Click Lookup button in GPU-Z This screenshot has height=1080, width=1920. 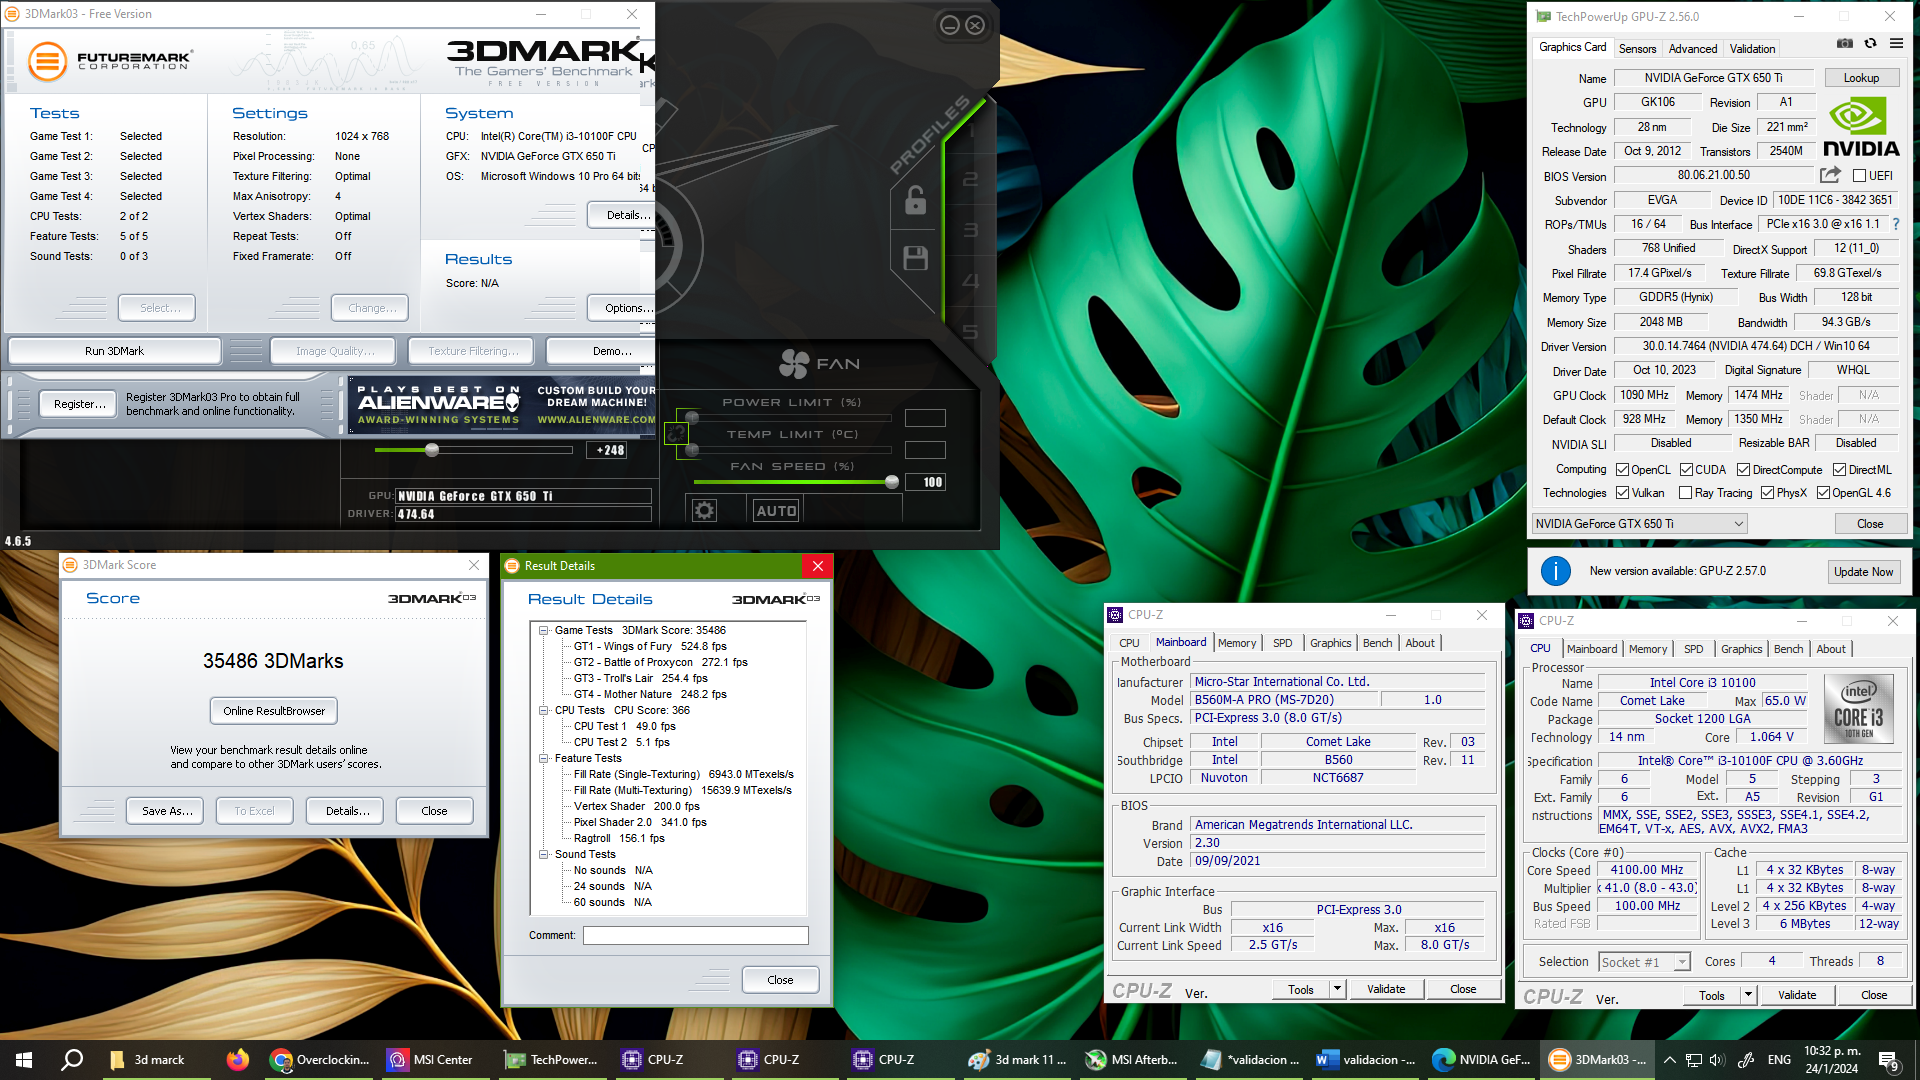tap(1860, 78)
